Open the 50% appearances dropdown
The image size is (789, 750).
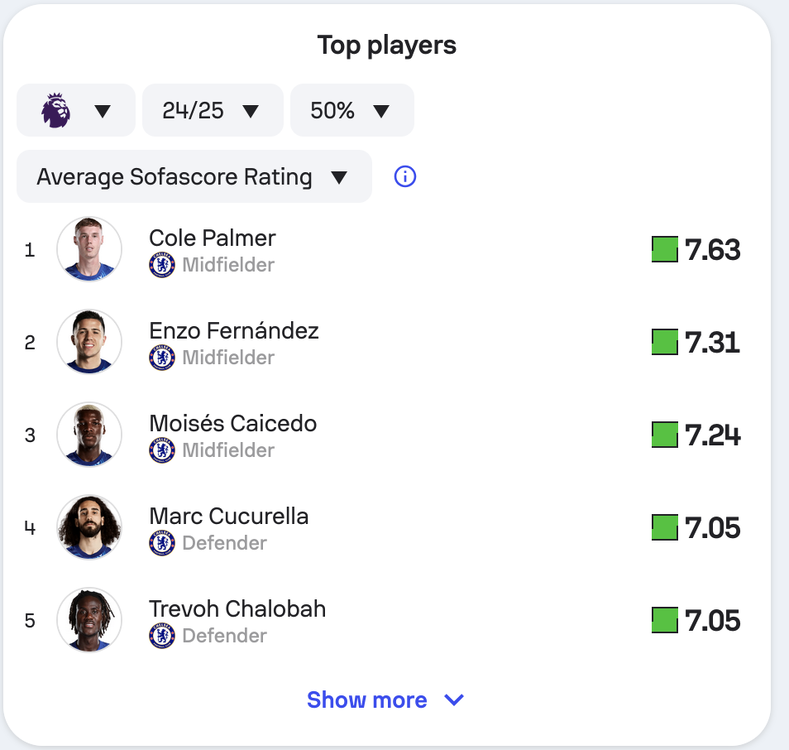point(352,110)
